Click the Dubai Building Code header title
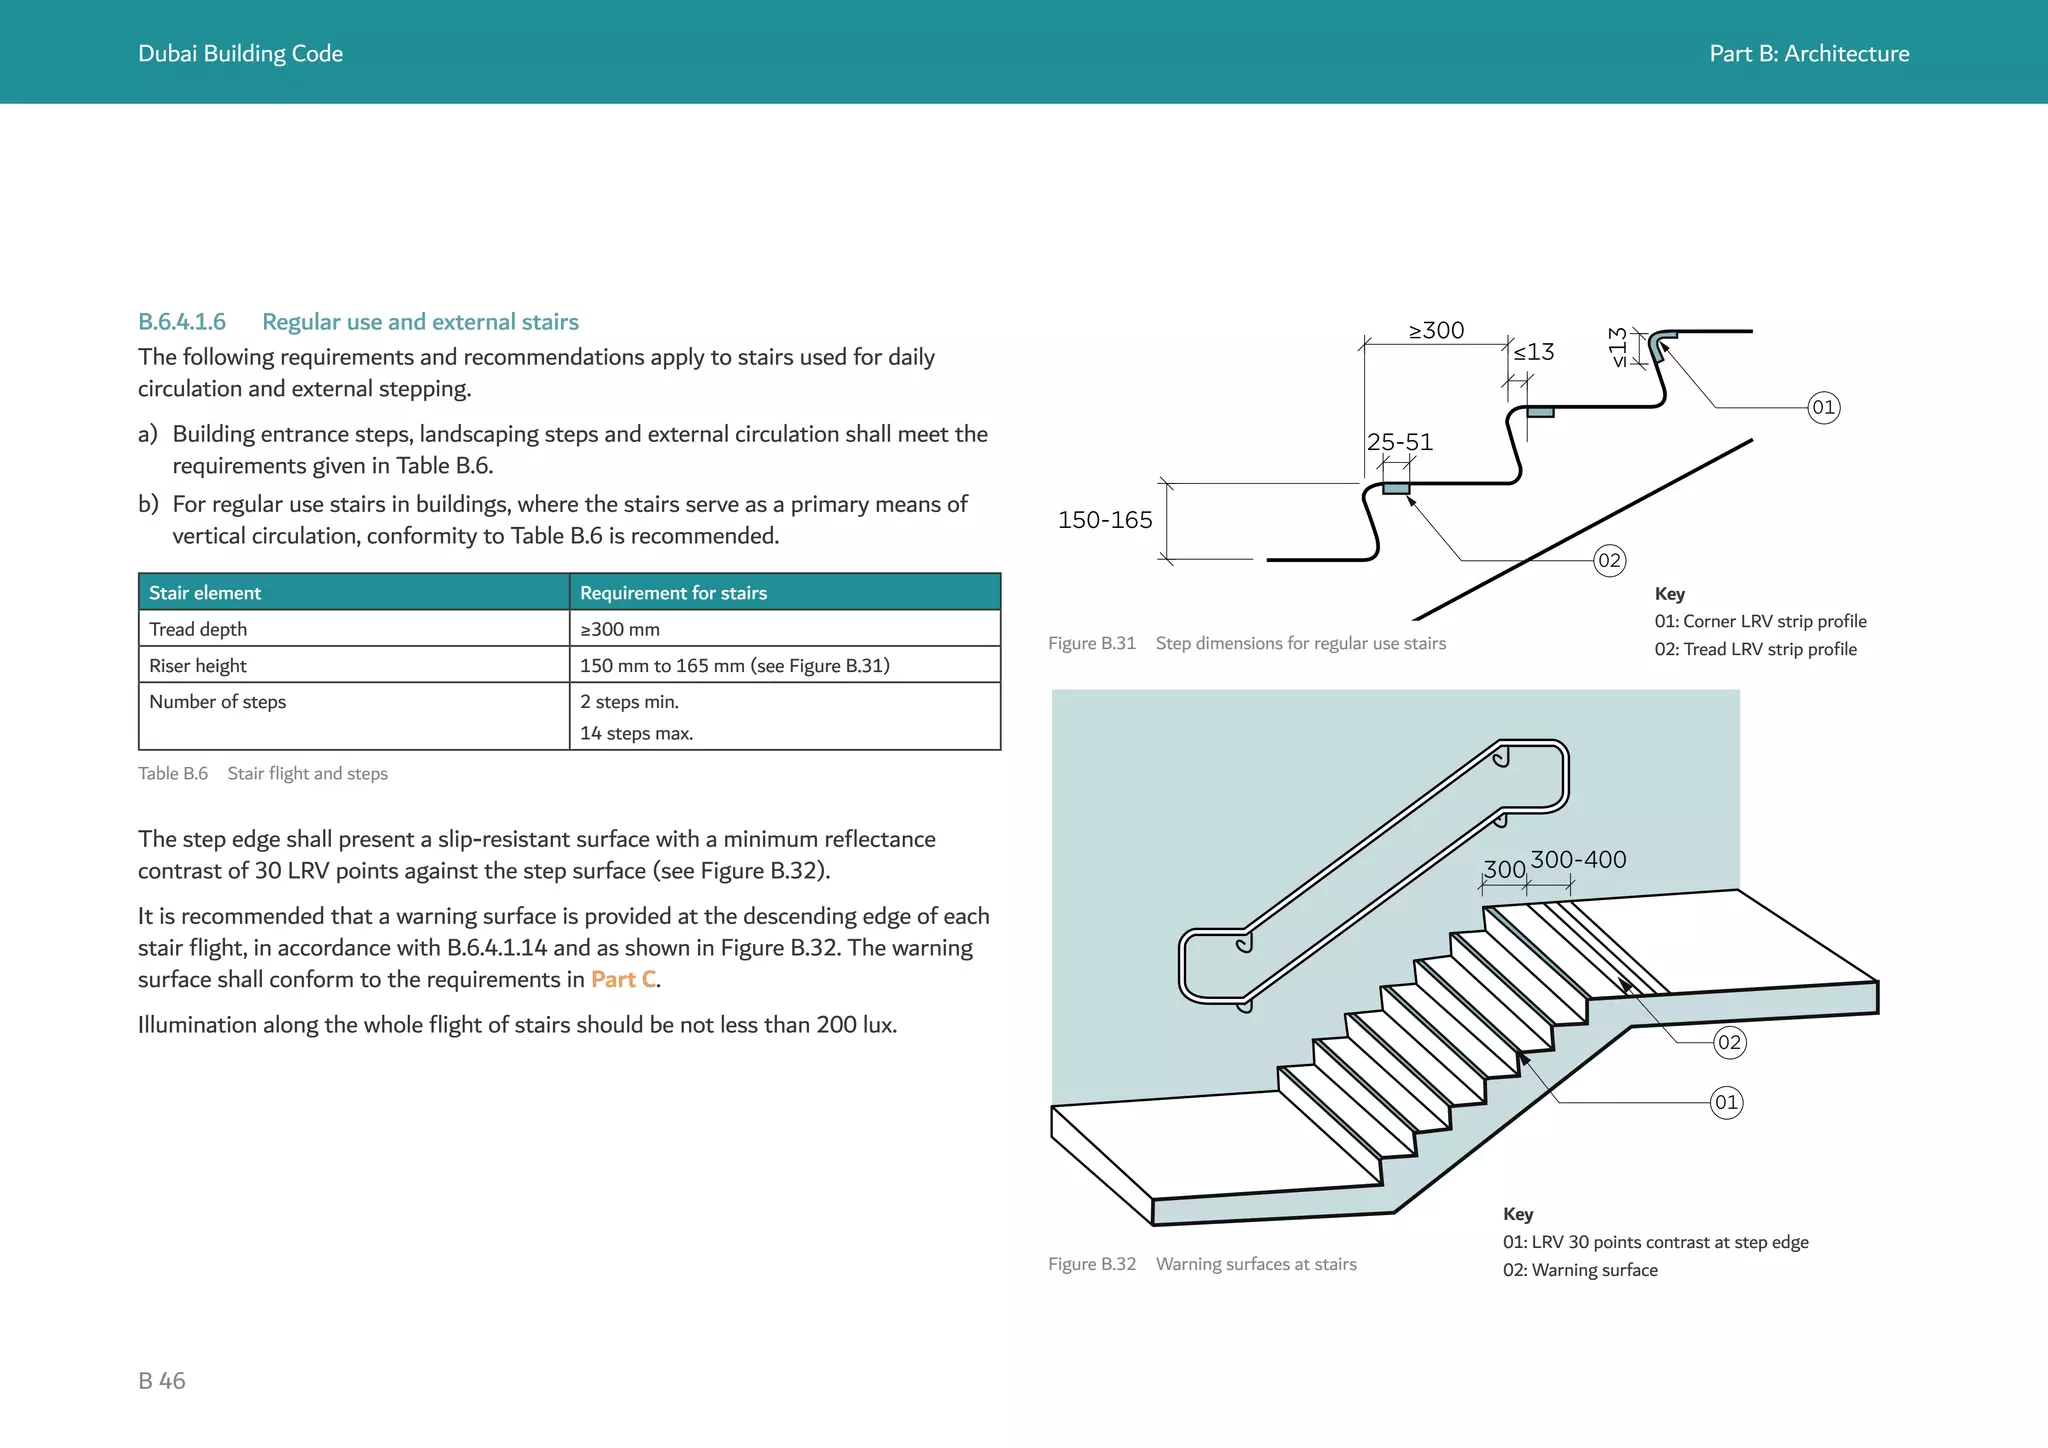The image size is (2048, 1448). (240, 54)
